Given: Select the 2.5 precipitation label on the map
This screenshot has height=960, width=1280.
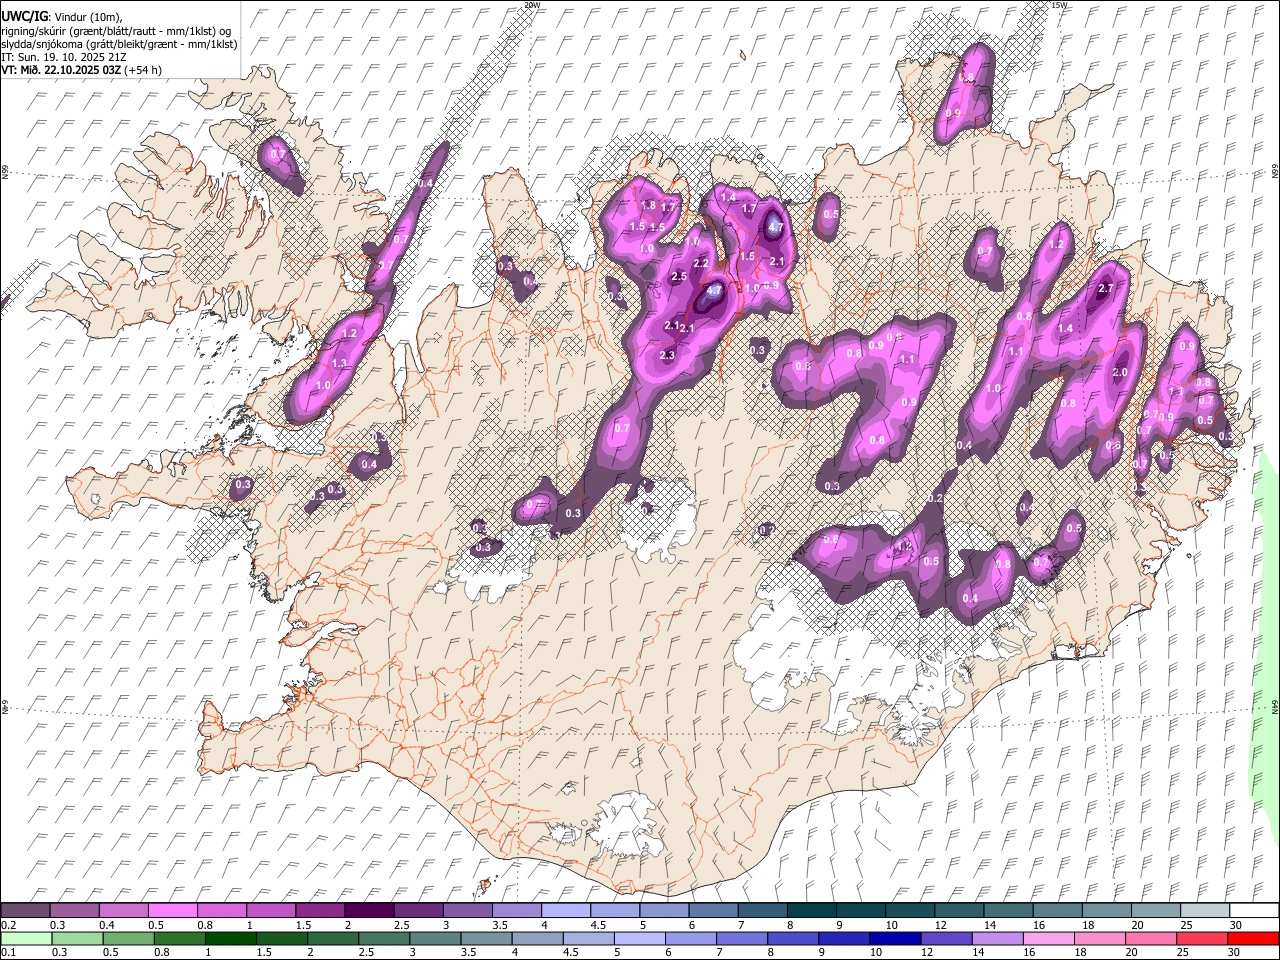Looking at the screenshot, I should point(679,276).
